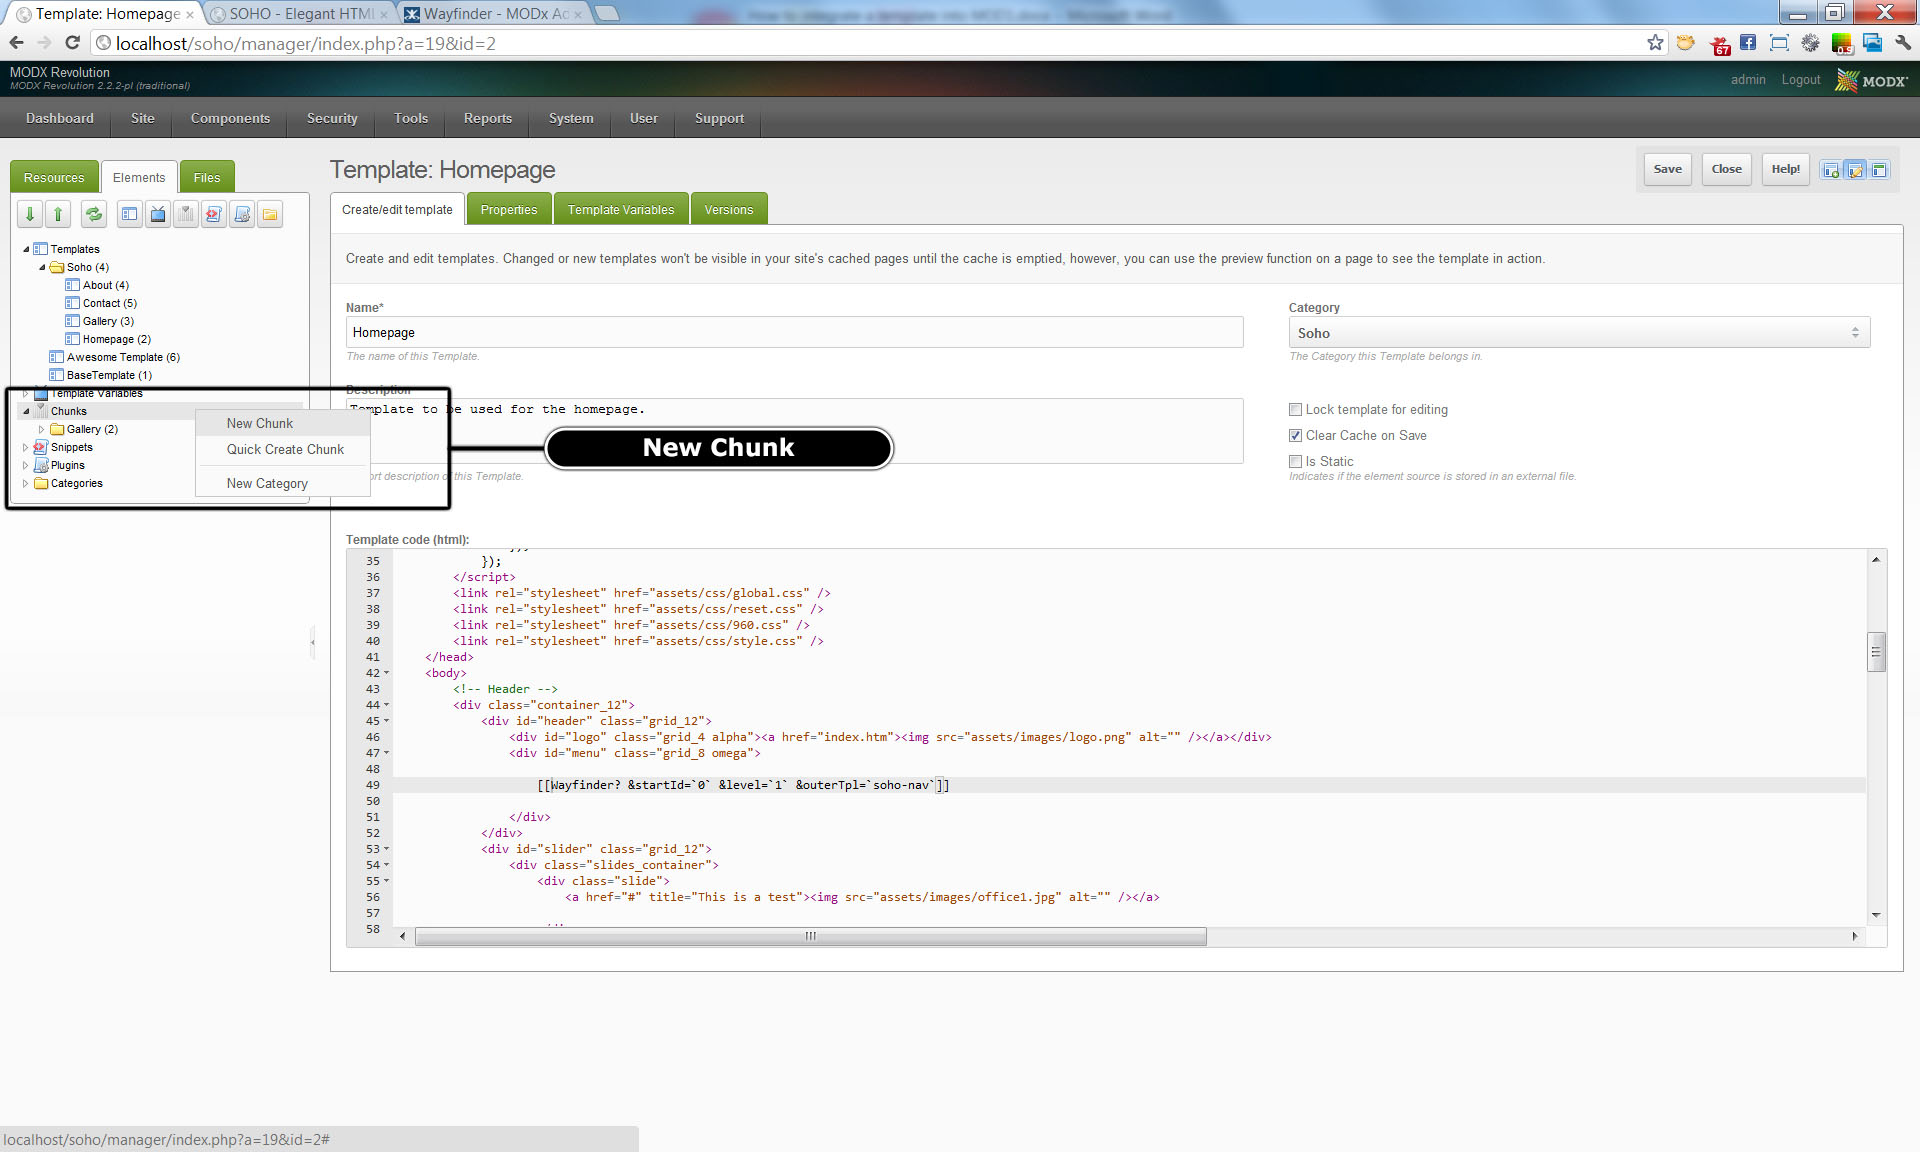Click the Help! button
This screenshot has height=1152, width=1920.
[1785, 169]
